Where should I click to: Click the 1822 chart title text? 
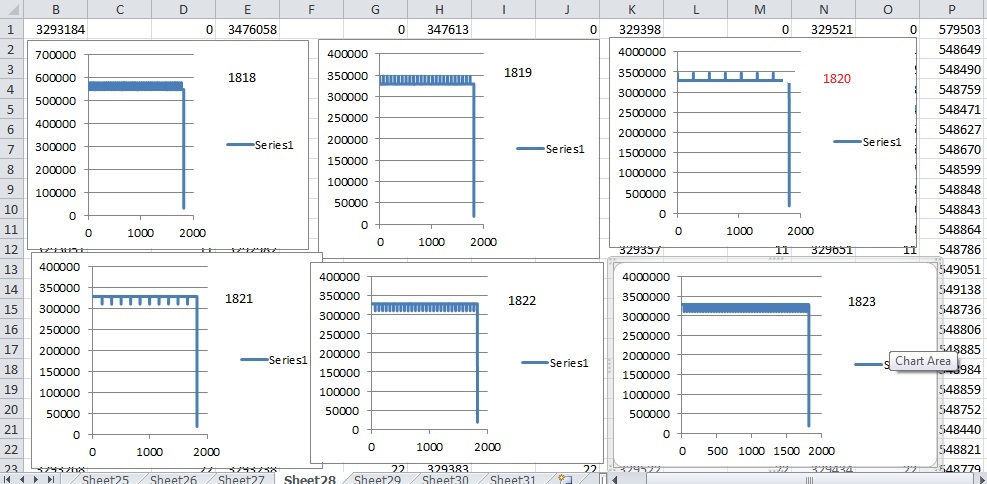521,300
